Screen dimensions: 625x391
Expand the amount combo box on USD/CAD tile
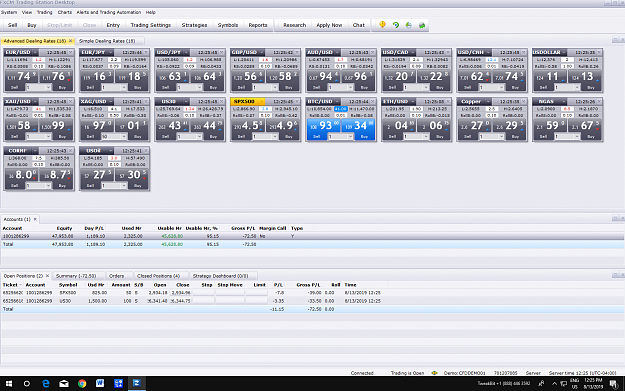pos(425,87)
